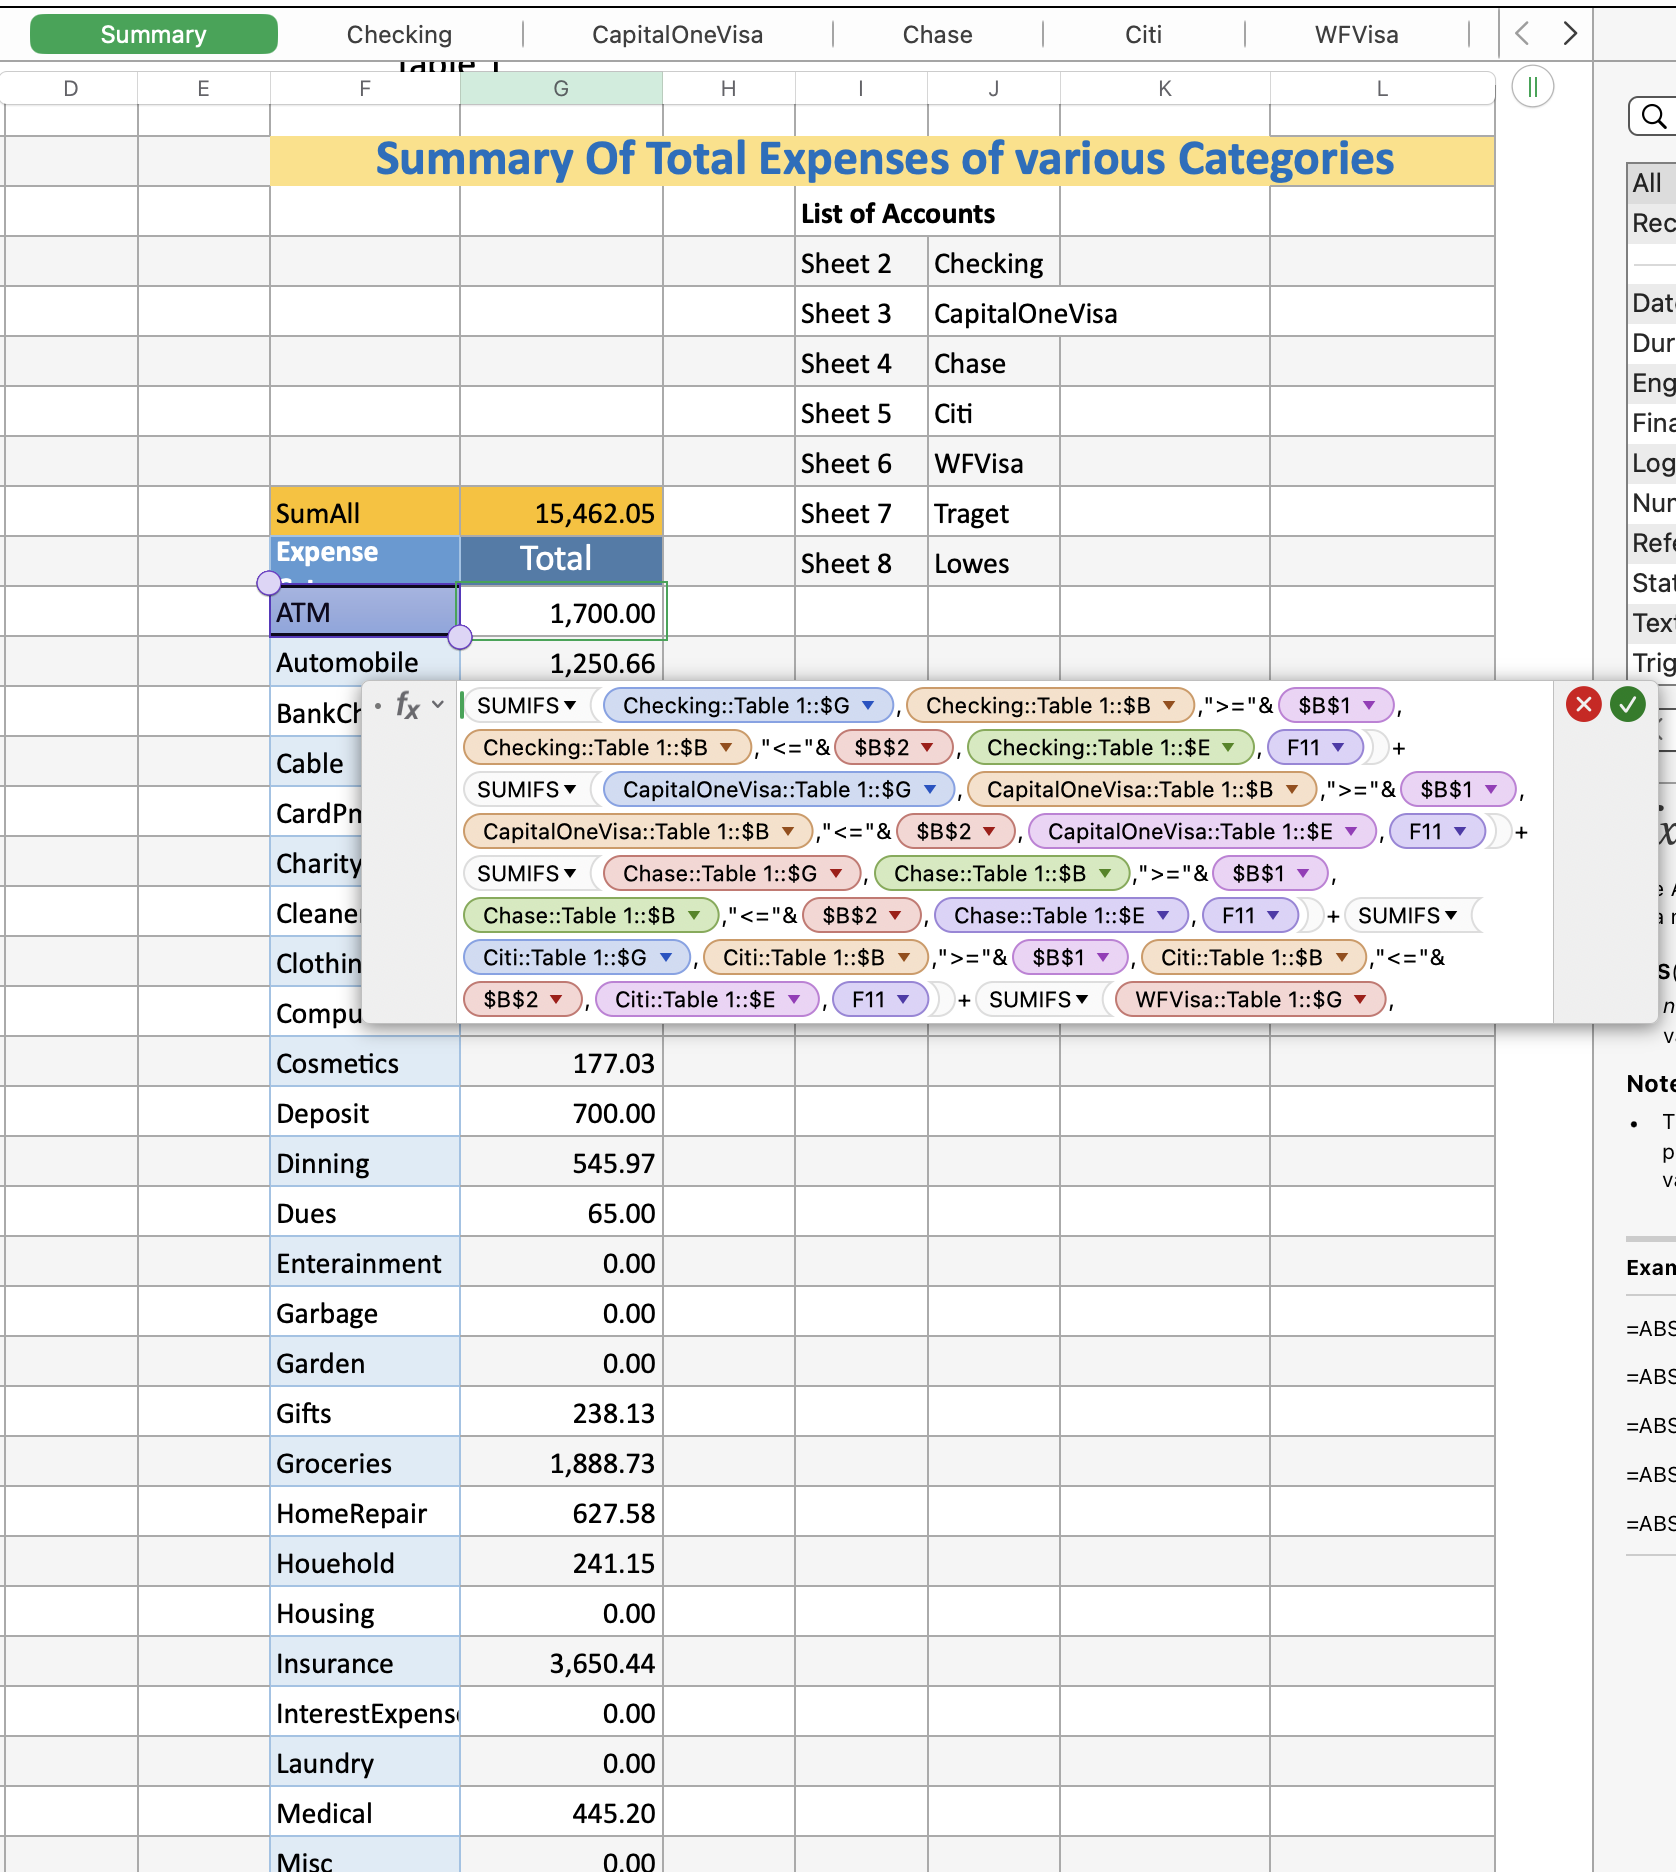Select column G header
This screenshot has height=1872, width=1676.
[561, 88]
